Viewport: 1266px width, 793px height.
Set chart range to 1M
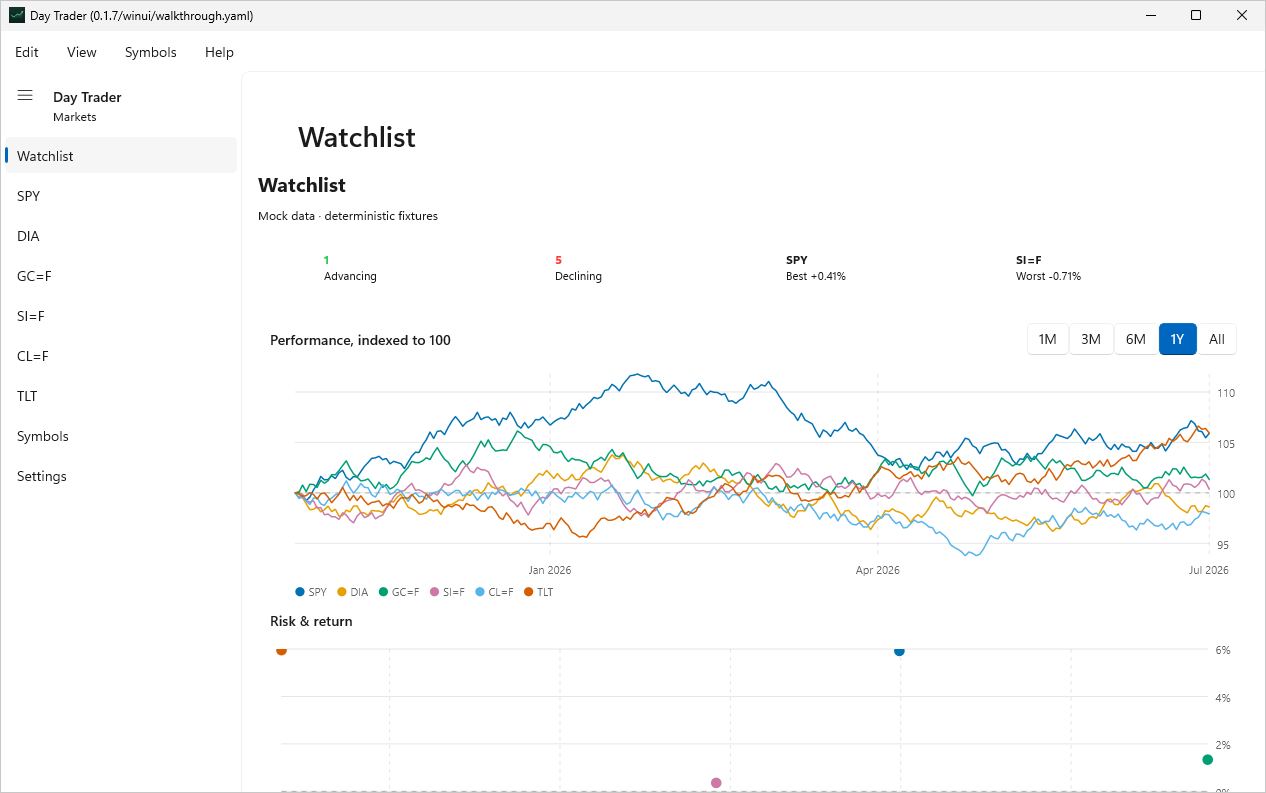point(1048,339)
